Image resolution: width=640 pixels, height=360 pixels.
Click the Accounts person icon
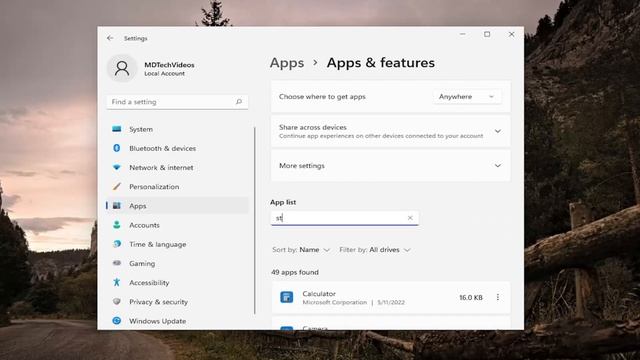point(117,225)
